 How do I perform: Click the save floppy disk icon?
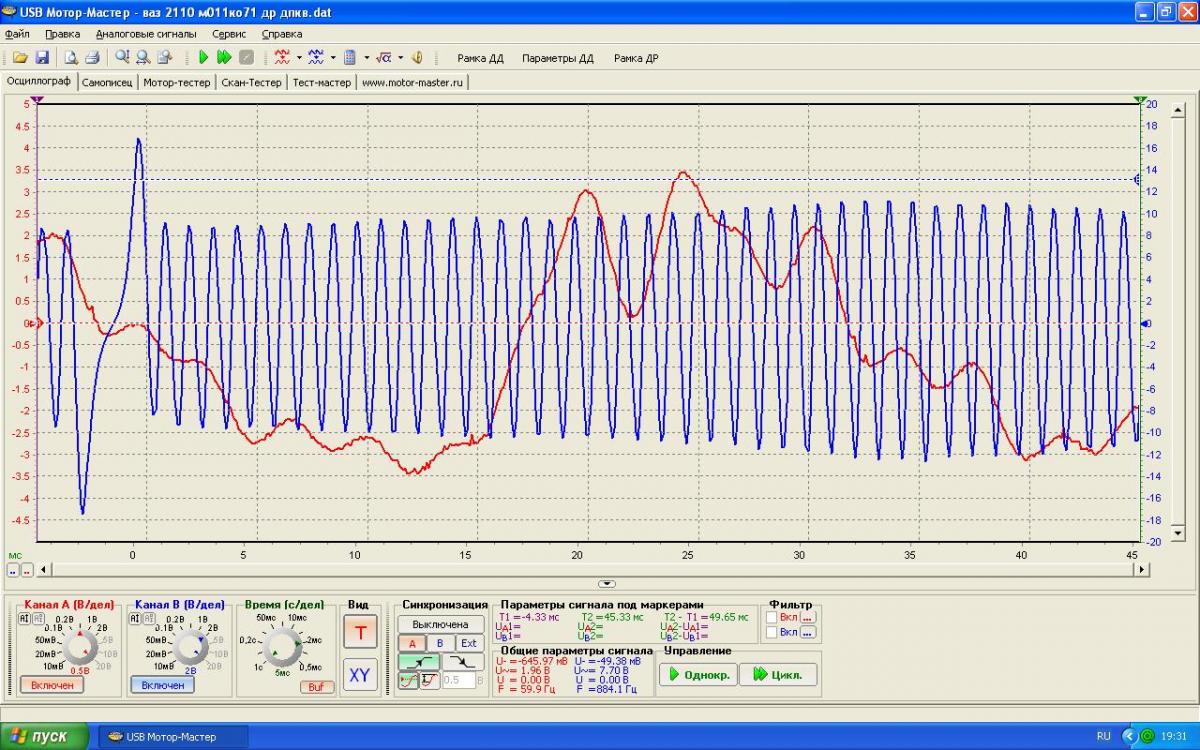point(42,58)
